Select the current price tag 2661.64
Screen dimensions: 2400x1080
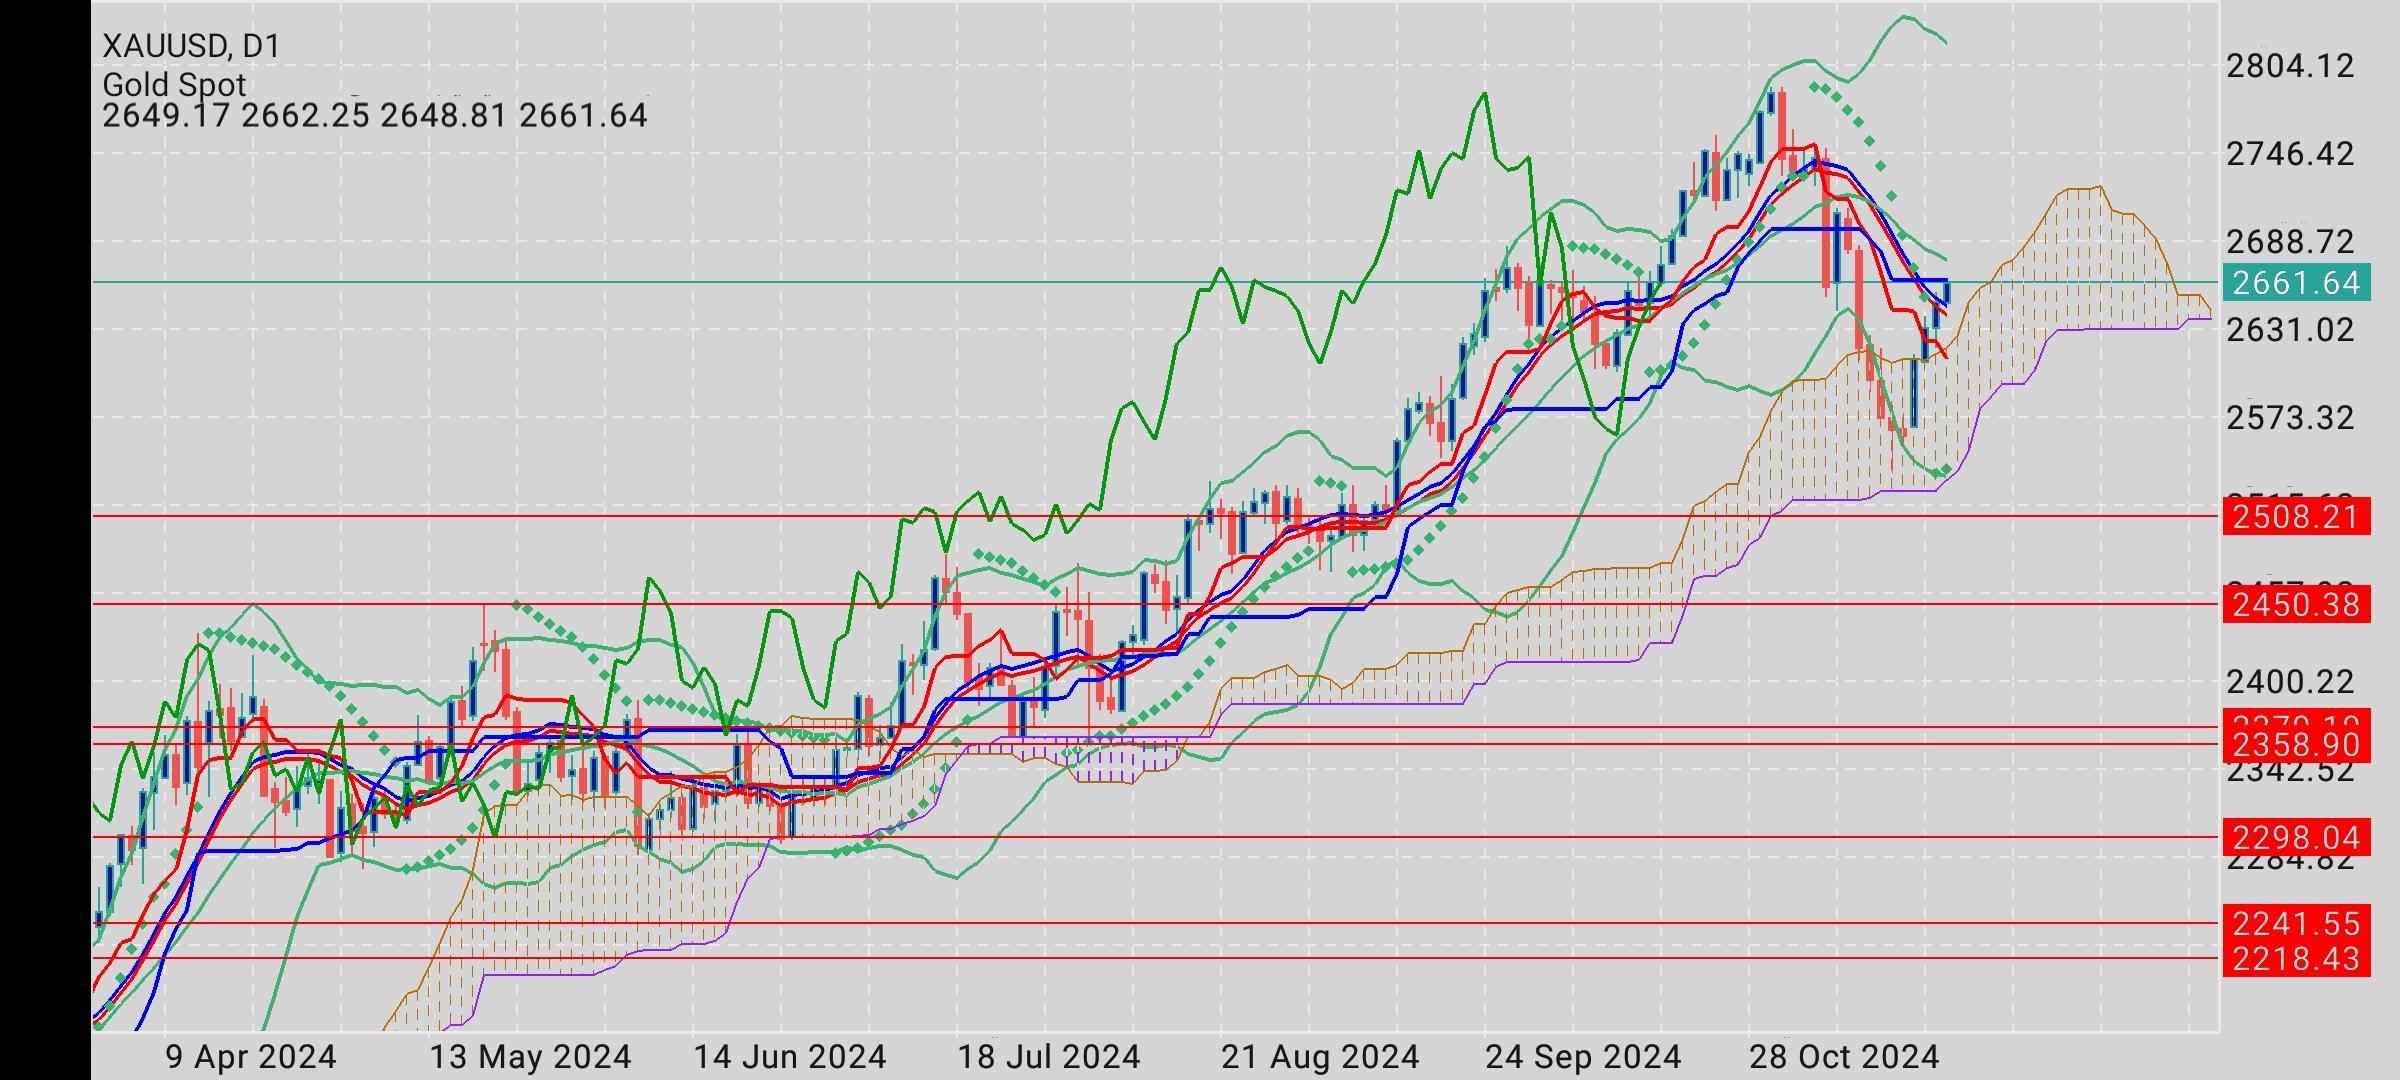click(x=2296, y=283)
